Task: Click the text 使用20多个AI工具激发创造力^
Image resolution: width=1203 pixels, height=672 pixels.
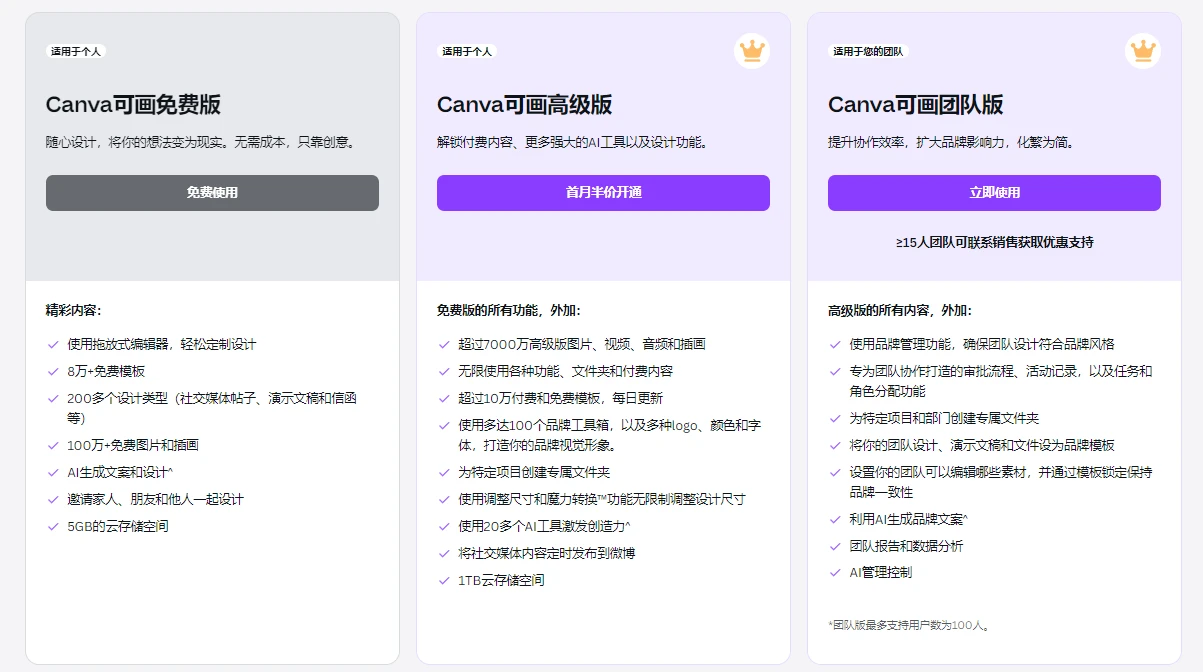Action: (x=545, y=526)
